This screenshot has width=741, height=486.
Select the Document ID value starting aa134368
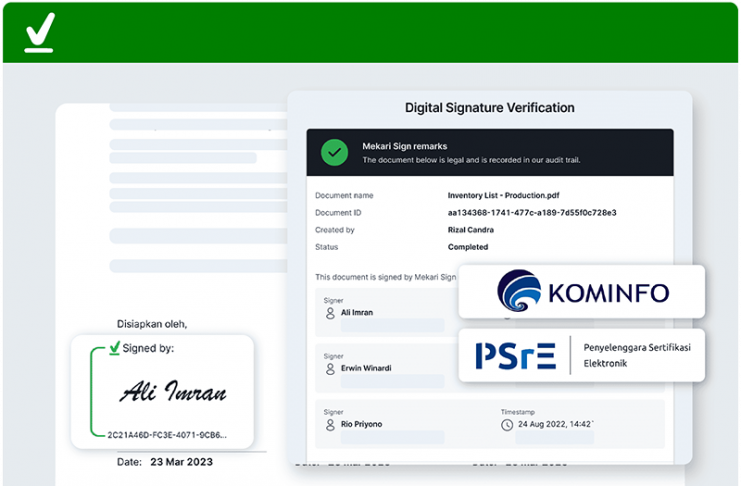pyautogui.click(x=531, y=213)
